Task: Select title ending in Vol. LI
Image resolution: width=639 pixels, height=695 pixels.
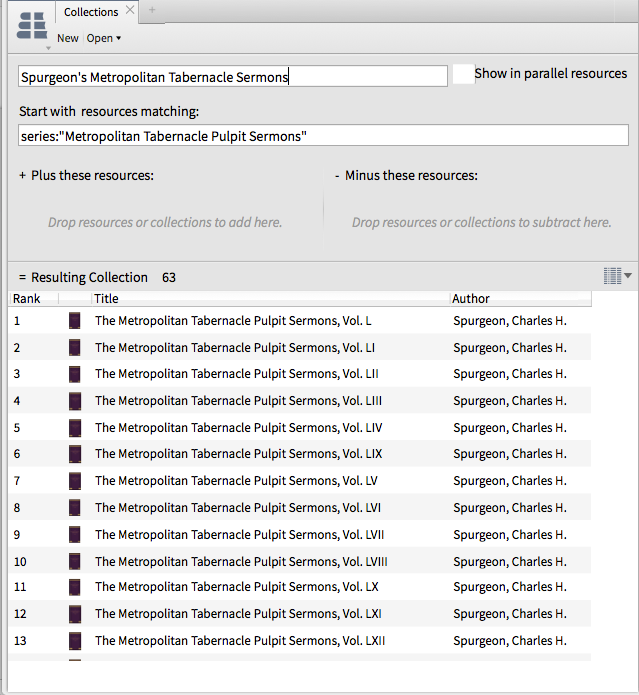Action: [x=235, y=348]
